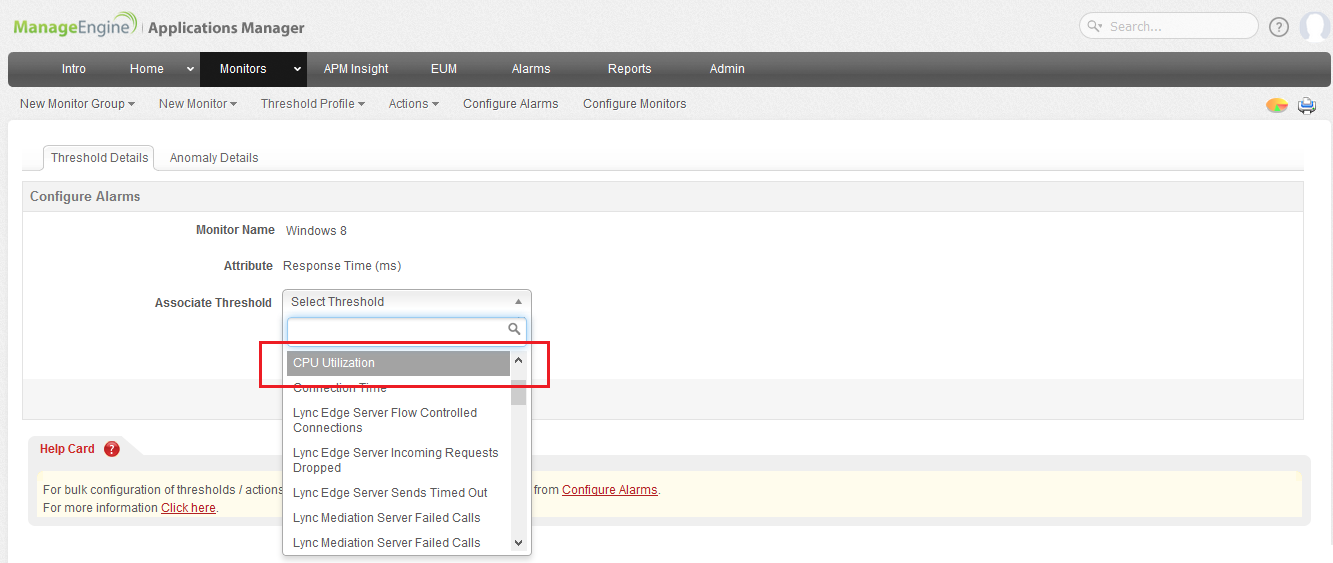Click the magnifier icon in the dropdown search box

coord(514,329)
